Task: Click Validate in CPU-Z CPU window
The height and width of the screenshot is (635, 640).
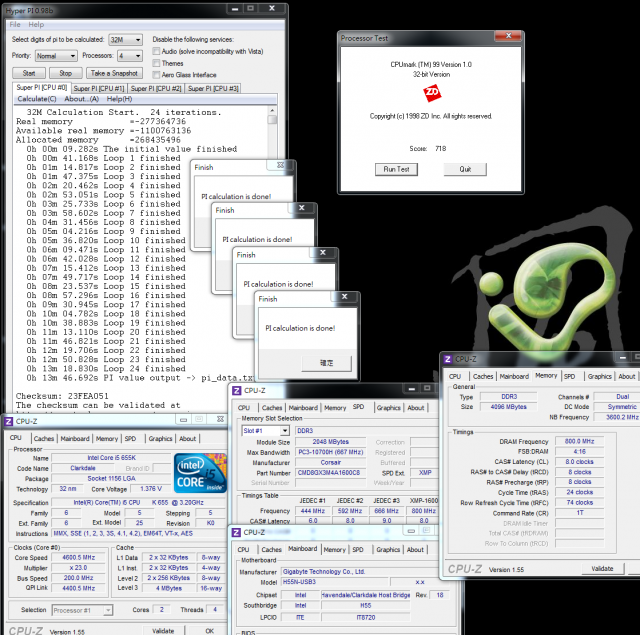Action: tap(163, 631)
